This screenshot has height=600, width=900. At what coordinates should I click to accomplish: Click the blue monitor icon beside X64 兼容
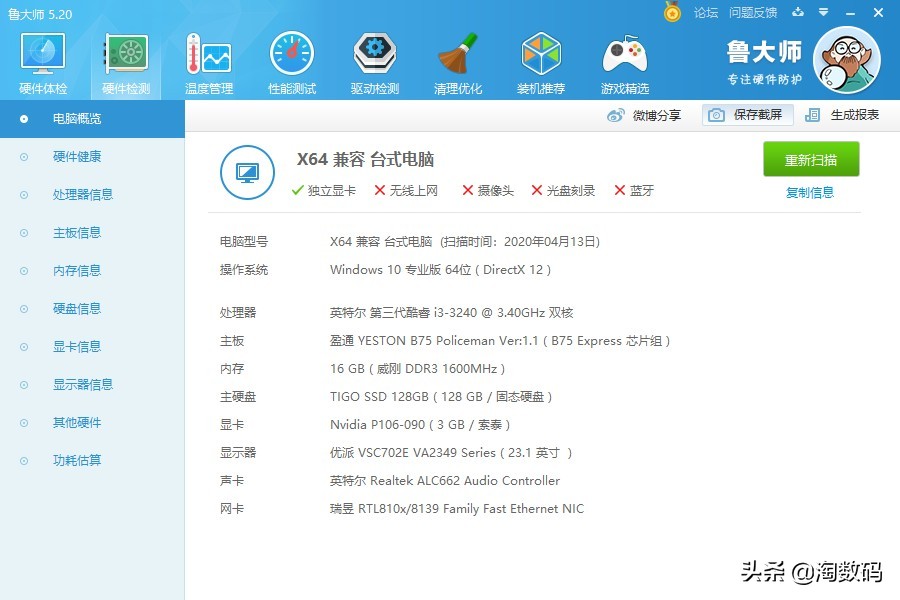point(246,172)
